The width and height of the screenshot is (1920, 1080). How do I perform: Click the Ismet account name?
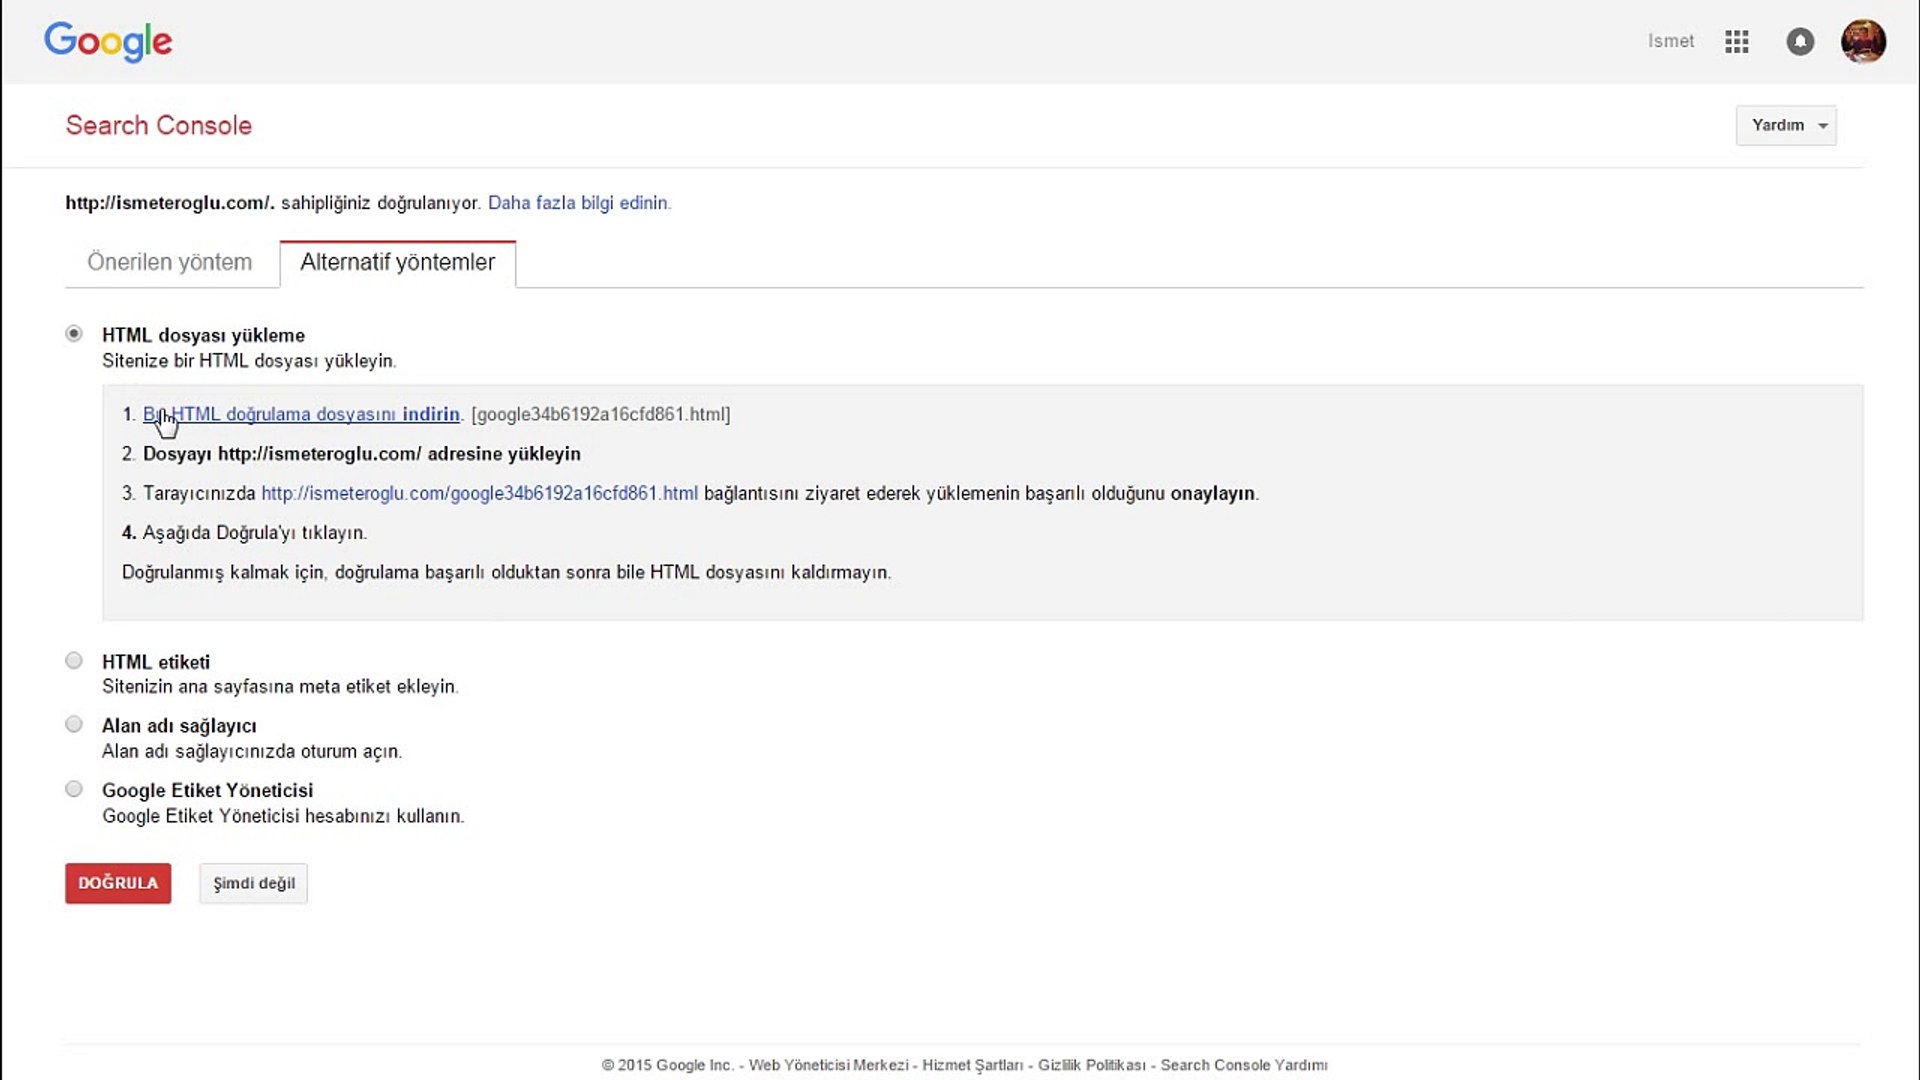pos(1671,42)
